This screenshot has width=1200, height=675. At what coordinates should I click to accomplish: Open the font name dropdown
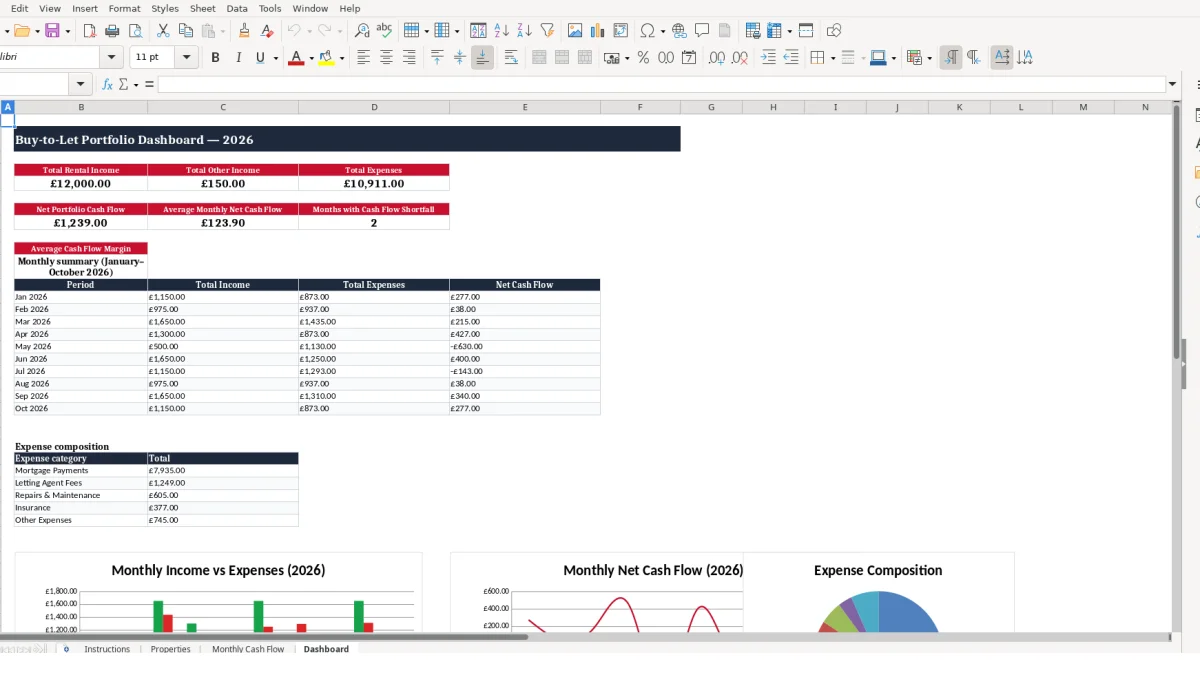(111, 58)
